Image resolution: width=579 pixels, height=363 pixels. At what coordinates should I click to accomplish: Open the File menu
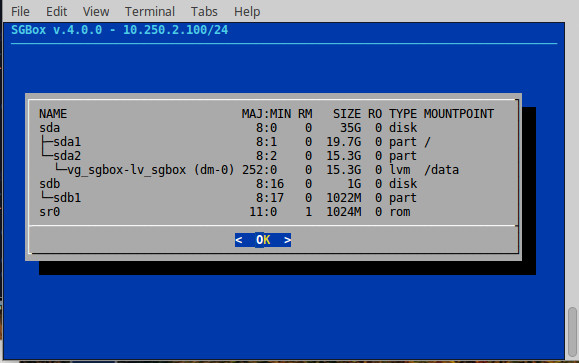20,11
